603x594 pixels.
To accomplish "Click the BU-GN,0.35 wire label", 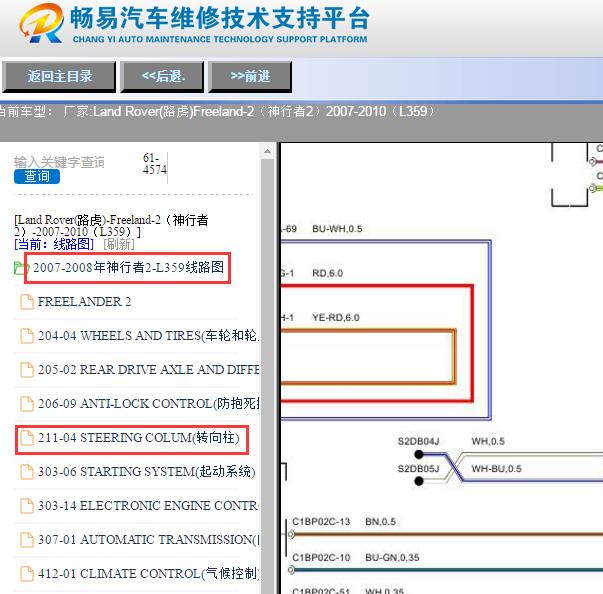I will [x=392, y=557].
